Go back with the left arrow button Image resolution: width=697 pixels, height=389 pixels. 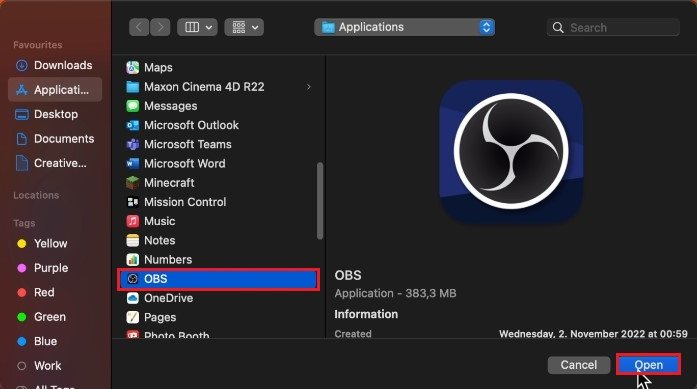pyautogui.click(x=139, y=27)
